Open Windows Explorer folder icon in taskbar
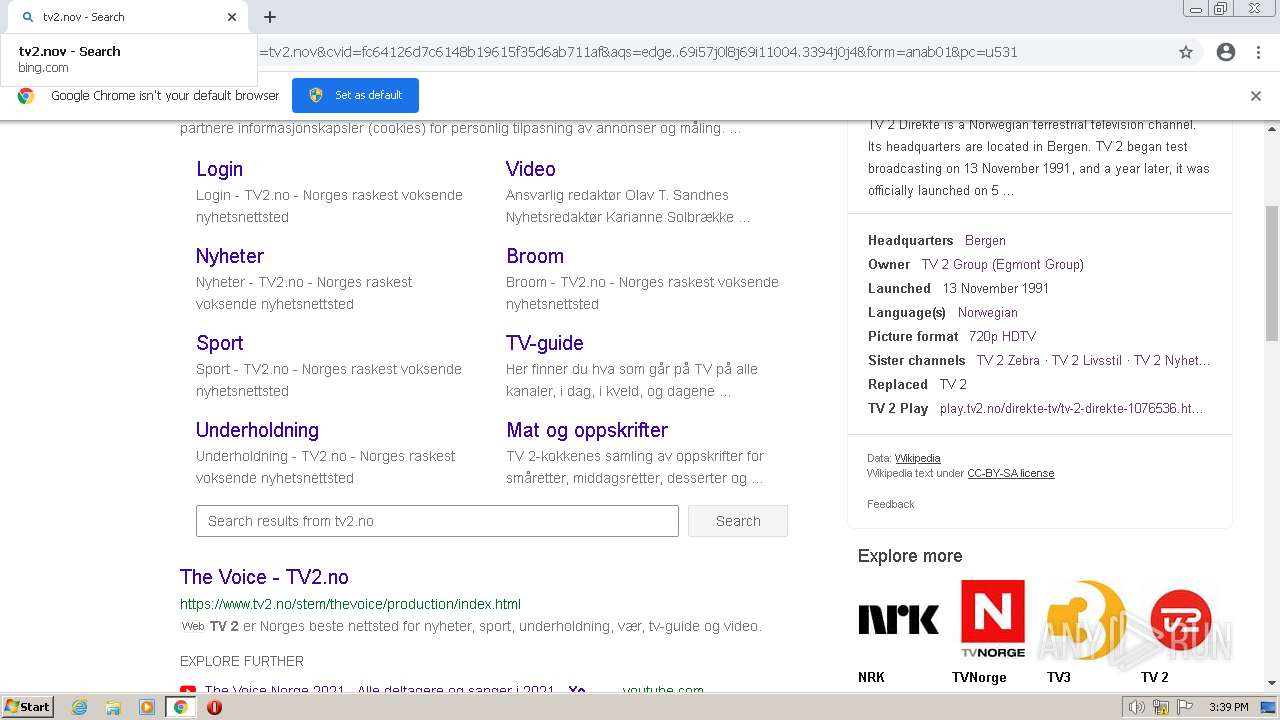Image resolution: width=1280 pixels, height=720 pixels. coord(113,707)
